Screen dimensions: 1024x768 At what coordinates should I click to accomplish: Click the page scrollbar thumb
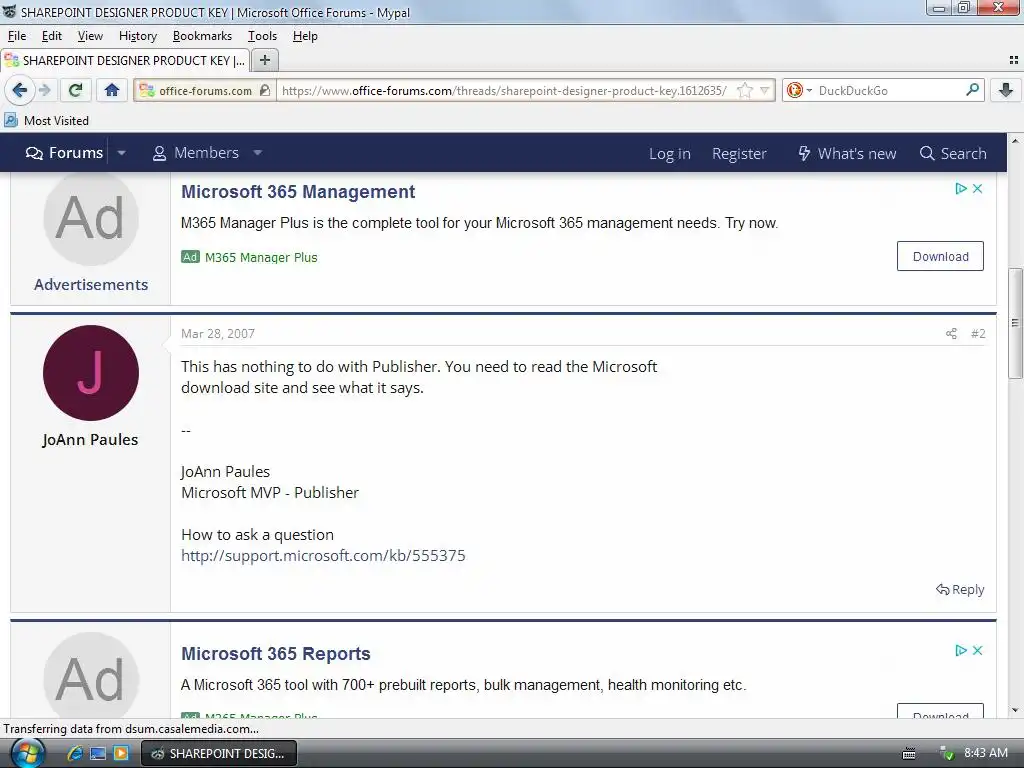tap(1015, 323)
